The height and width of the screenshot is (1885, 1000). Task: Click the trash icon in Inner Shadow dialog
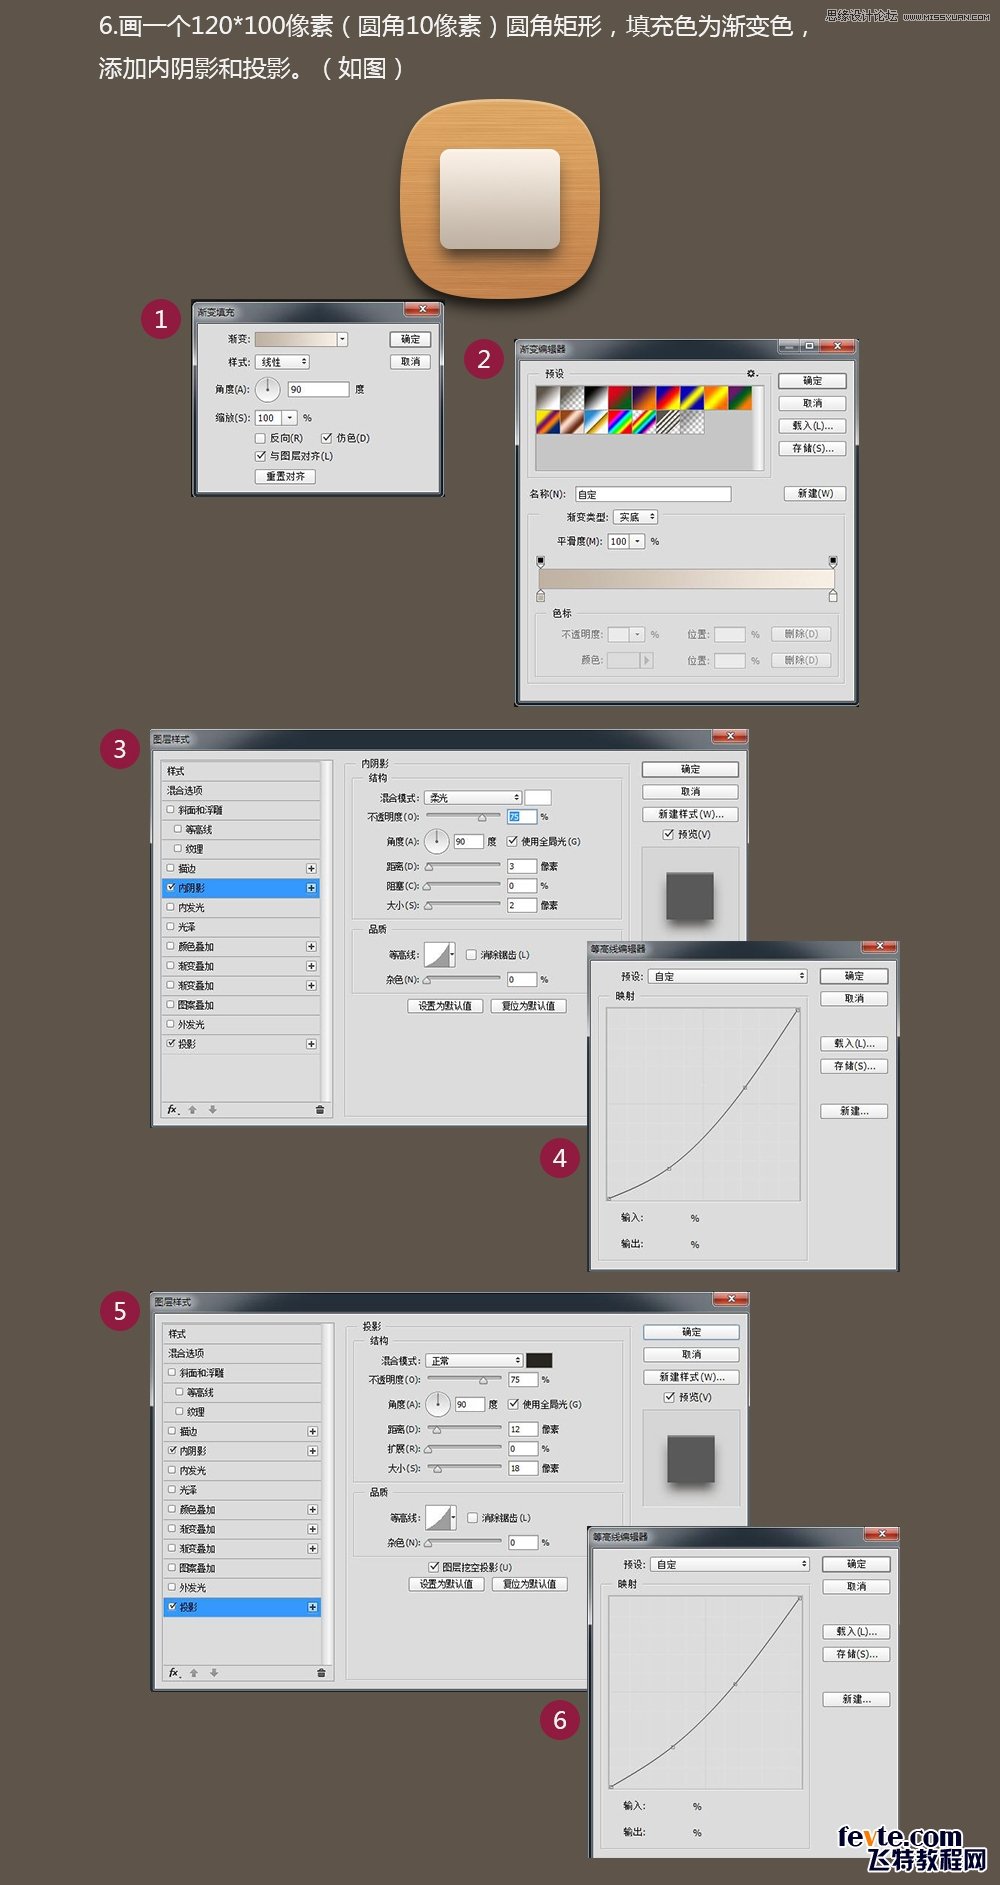(320, 1109)
